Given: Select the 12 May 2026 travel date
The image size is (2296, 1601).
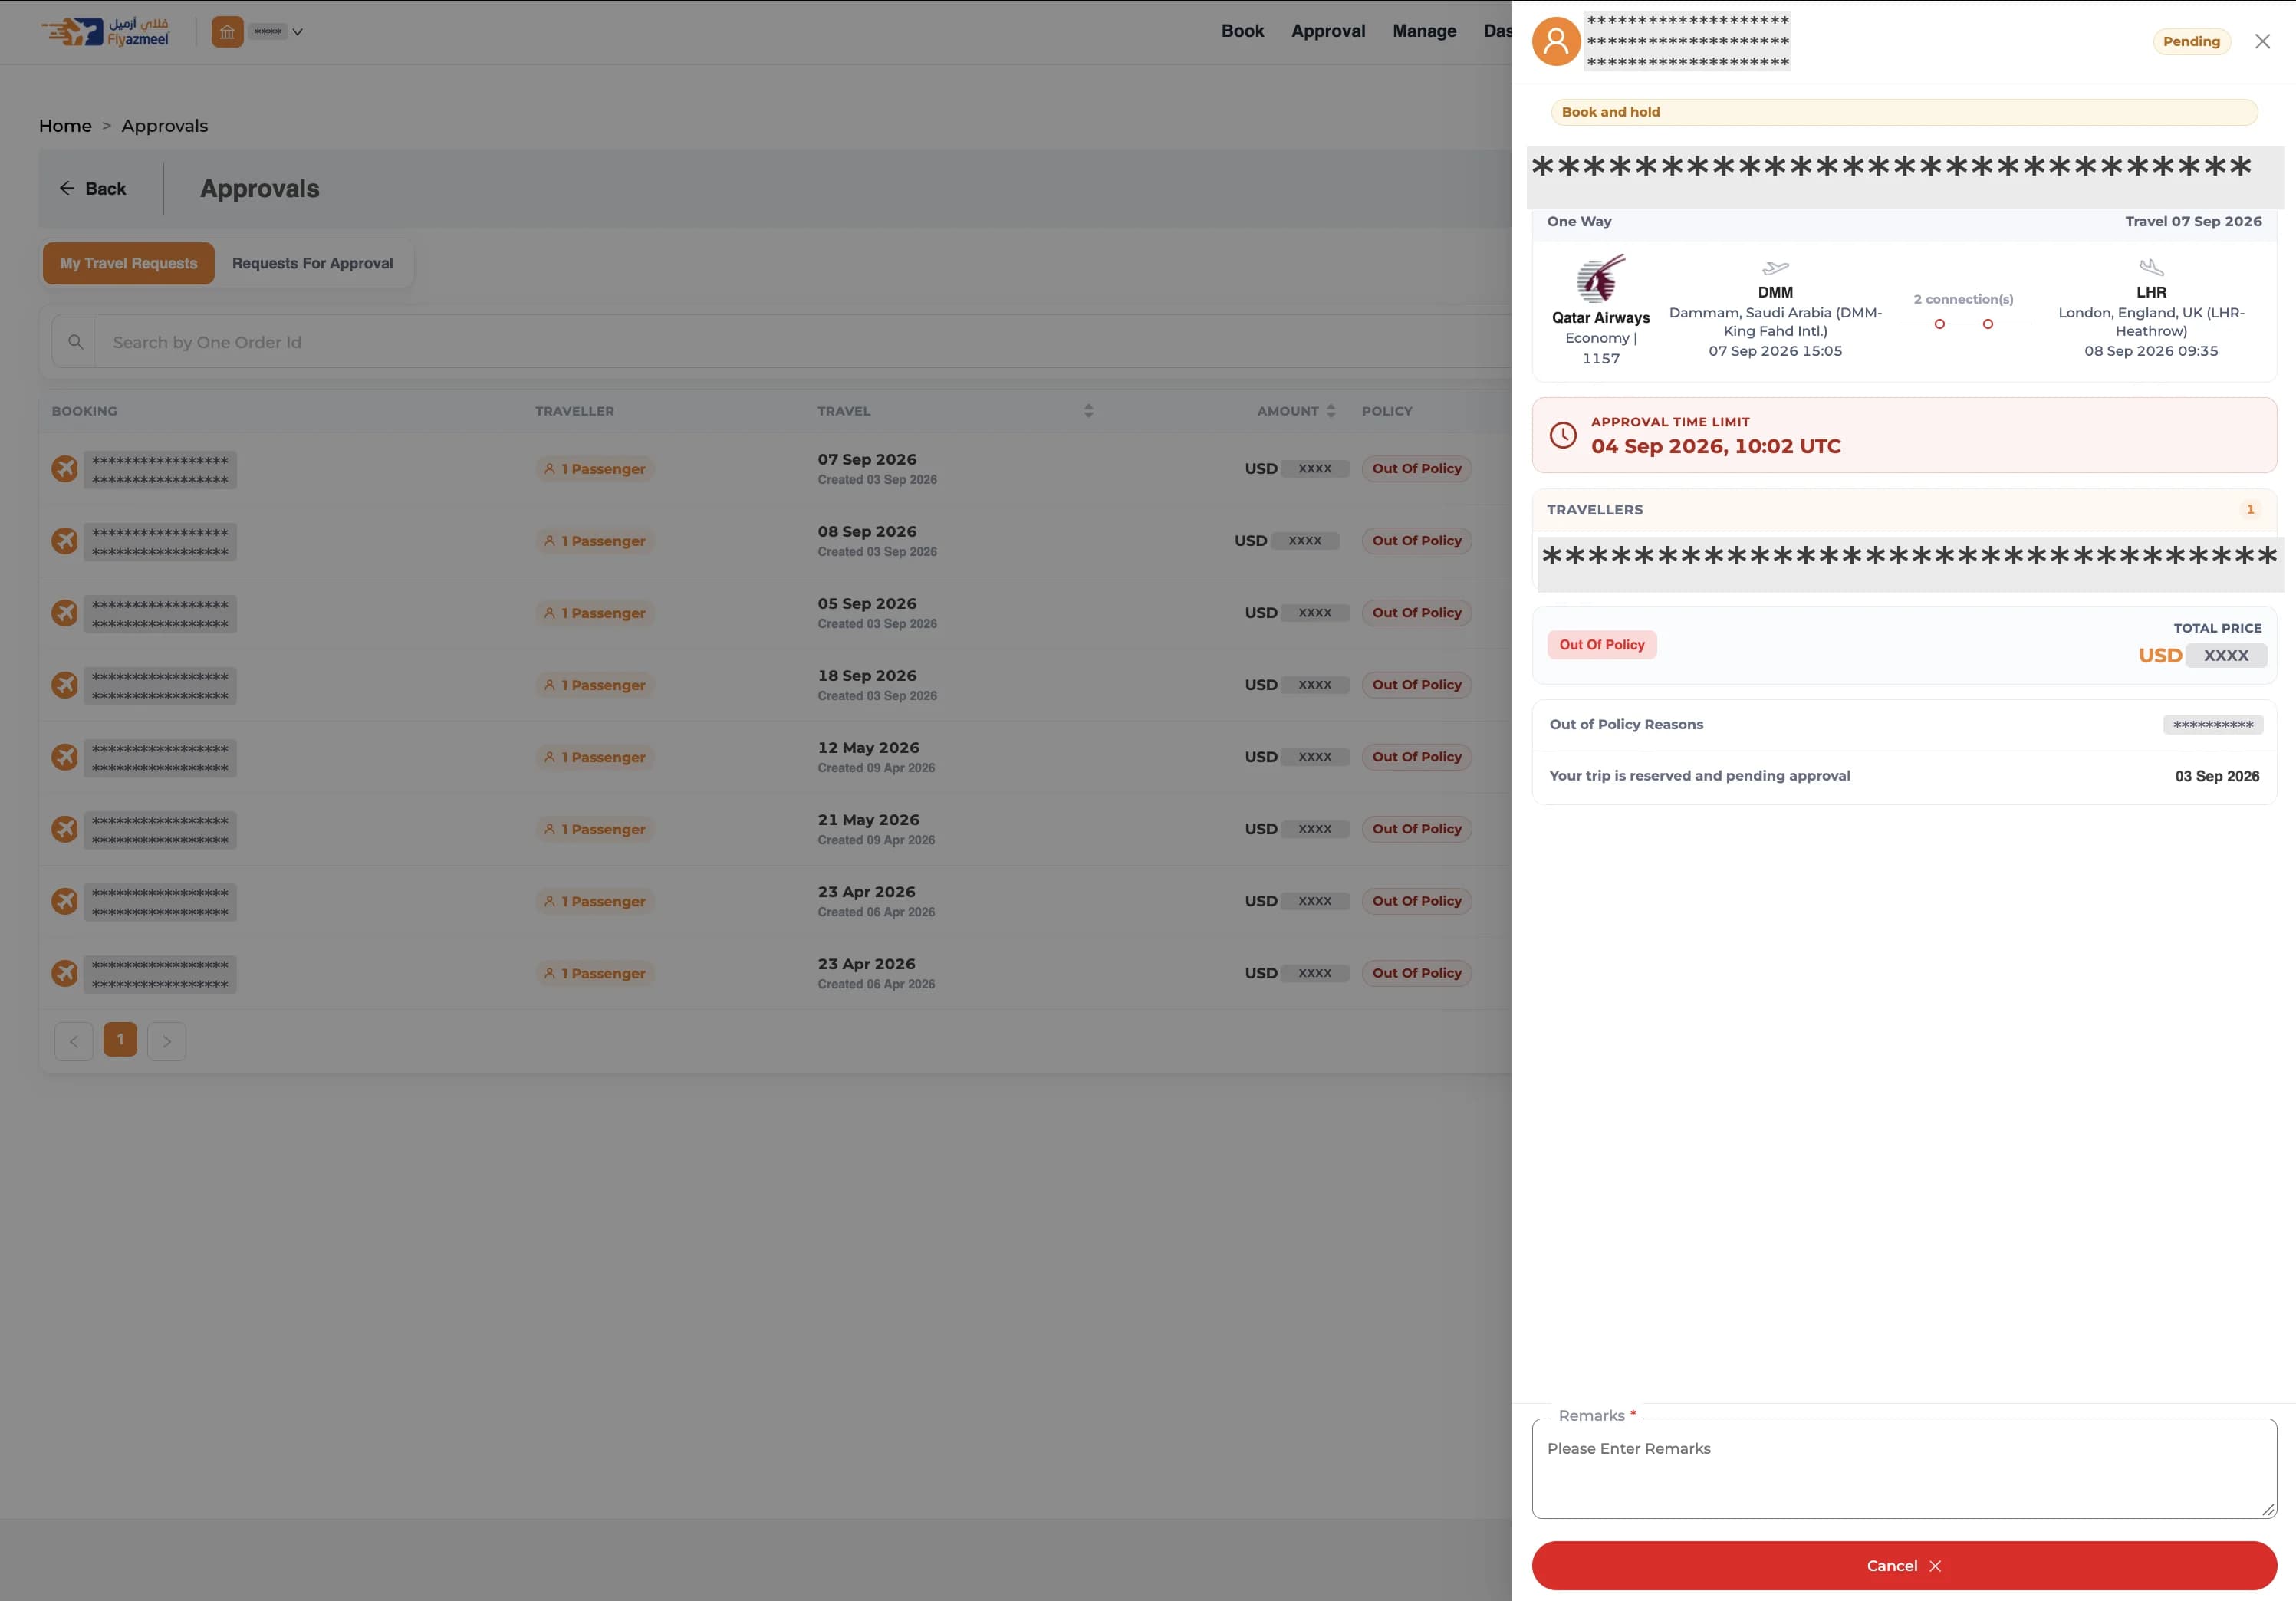Looking at the screenshot, I should 868,748.
